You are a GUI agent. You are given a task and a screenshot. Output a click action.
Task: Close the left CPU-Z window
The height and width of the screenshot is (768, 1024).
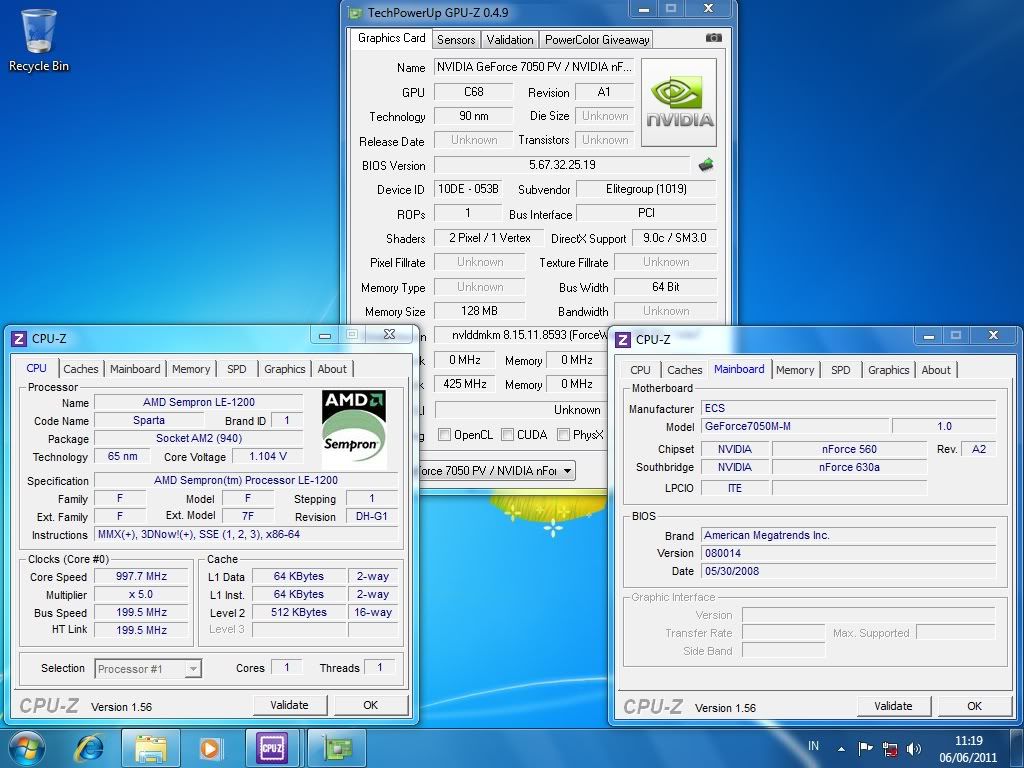(x=390, y=334)
